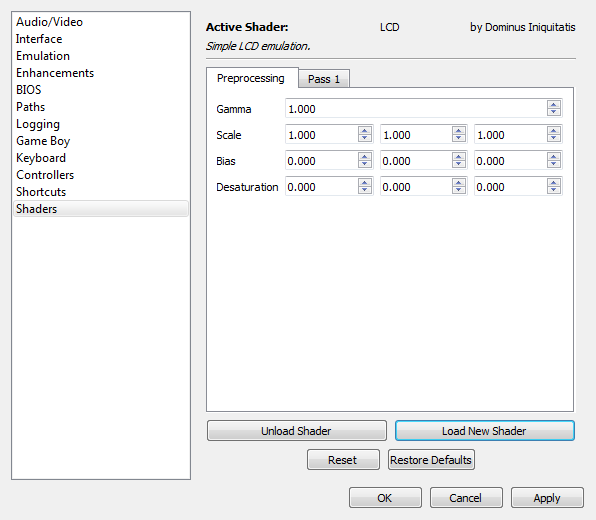Select BIOS in the sidebar
The width and height of the screenshot is (596, 520).
(x=101, y=90)
